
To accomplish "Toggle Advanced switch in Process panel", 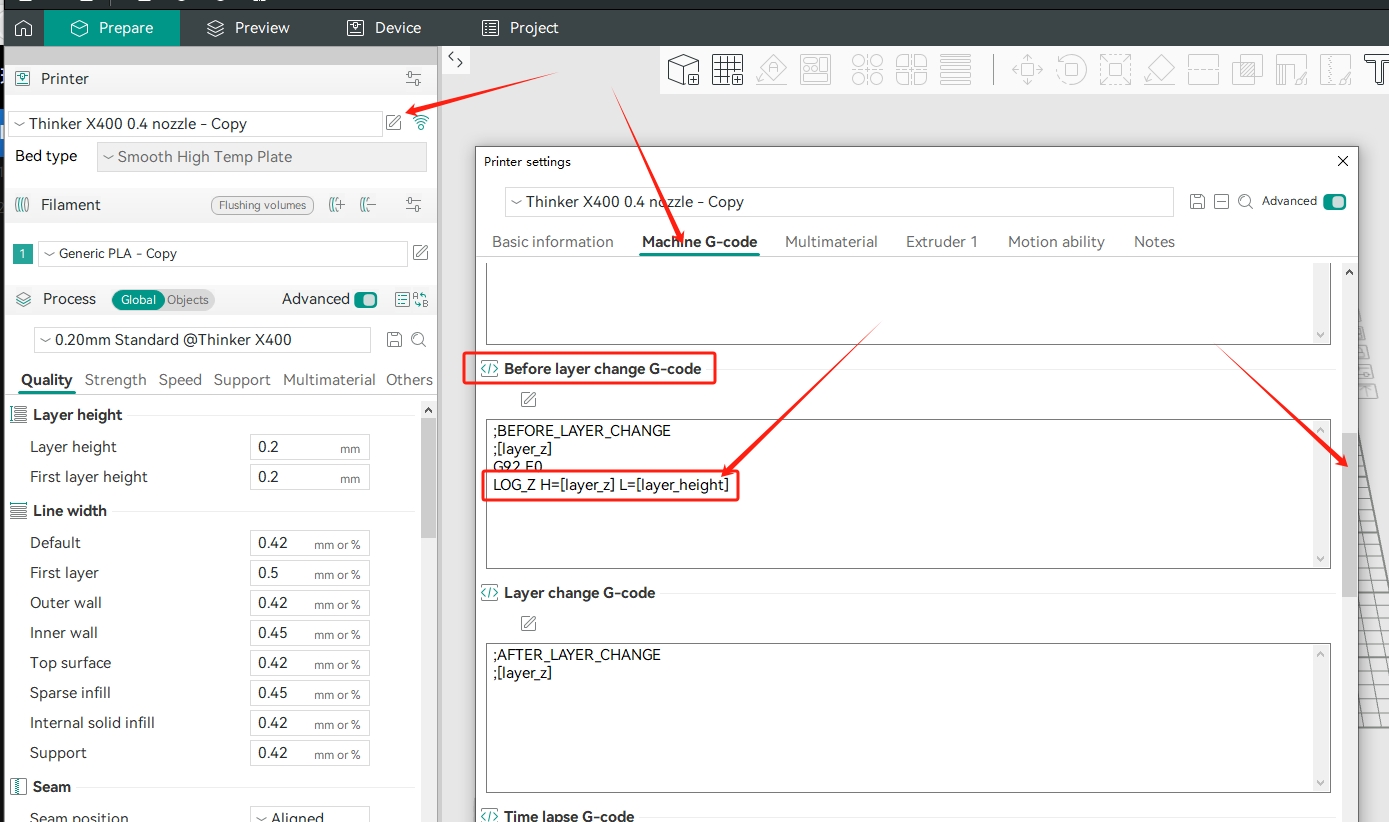I will (366, 299).
